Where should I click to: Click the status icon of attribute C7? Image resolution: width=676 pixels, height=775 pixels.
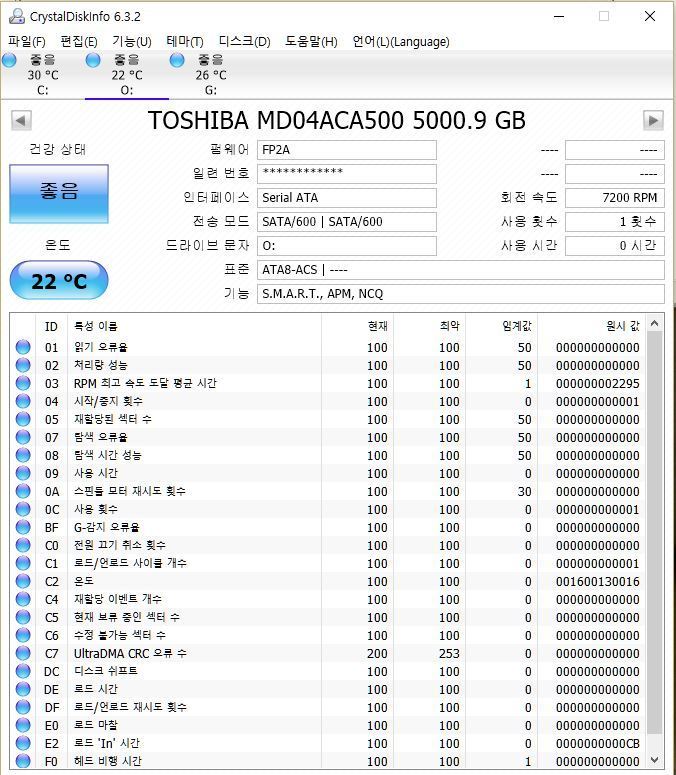(x=23, y=653)
